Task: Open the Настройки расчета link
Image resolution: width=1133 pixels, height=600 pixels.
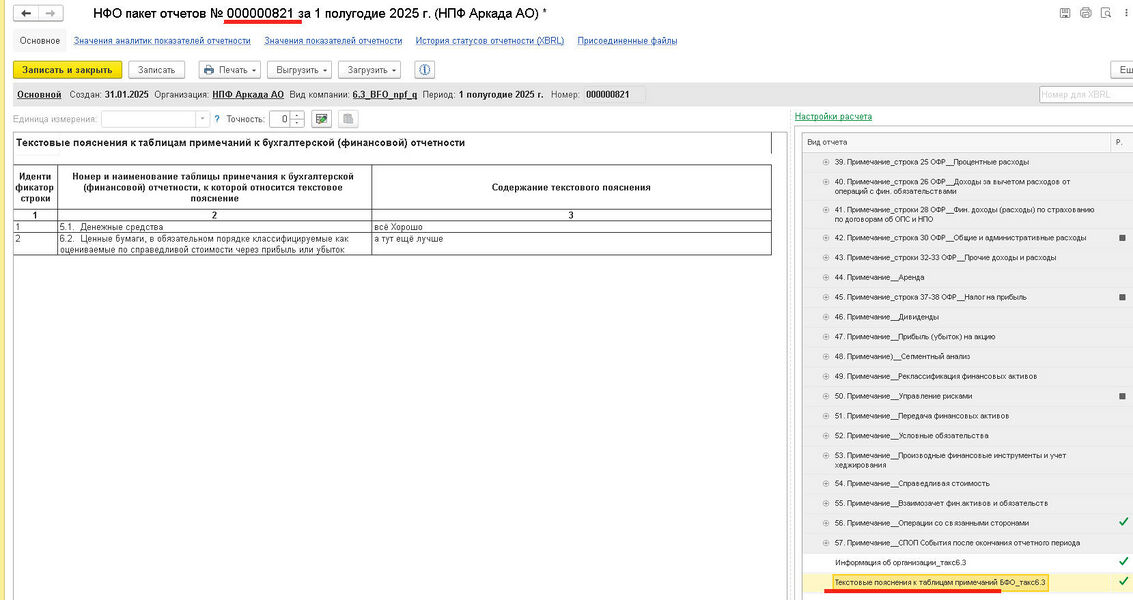Action: [x=833, y=116]
